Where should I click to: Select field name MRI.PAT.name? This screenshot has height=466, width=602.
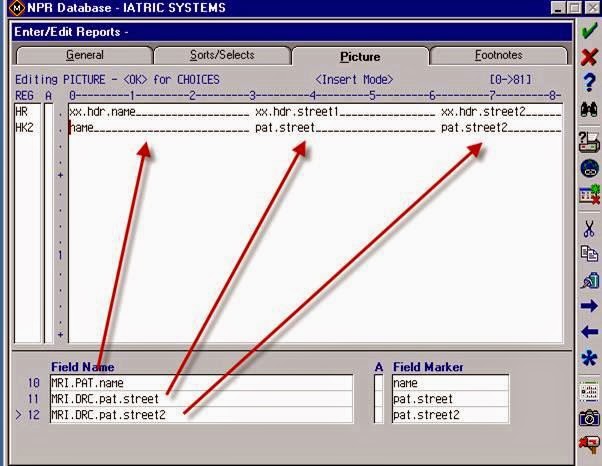pos(201,383)
